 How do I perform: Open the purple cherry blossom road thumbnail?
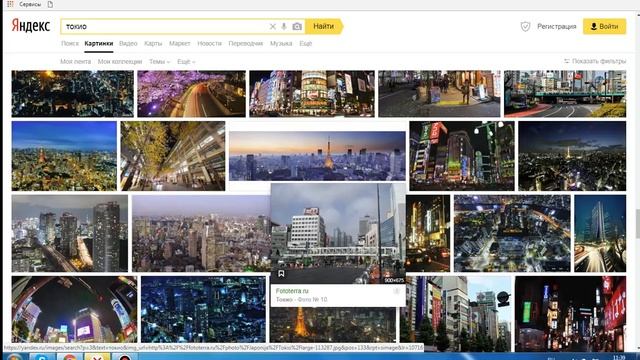point(191,93)
